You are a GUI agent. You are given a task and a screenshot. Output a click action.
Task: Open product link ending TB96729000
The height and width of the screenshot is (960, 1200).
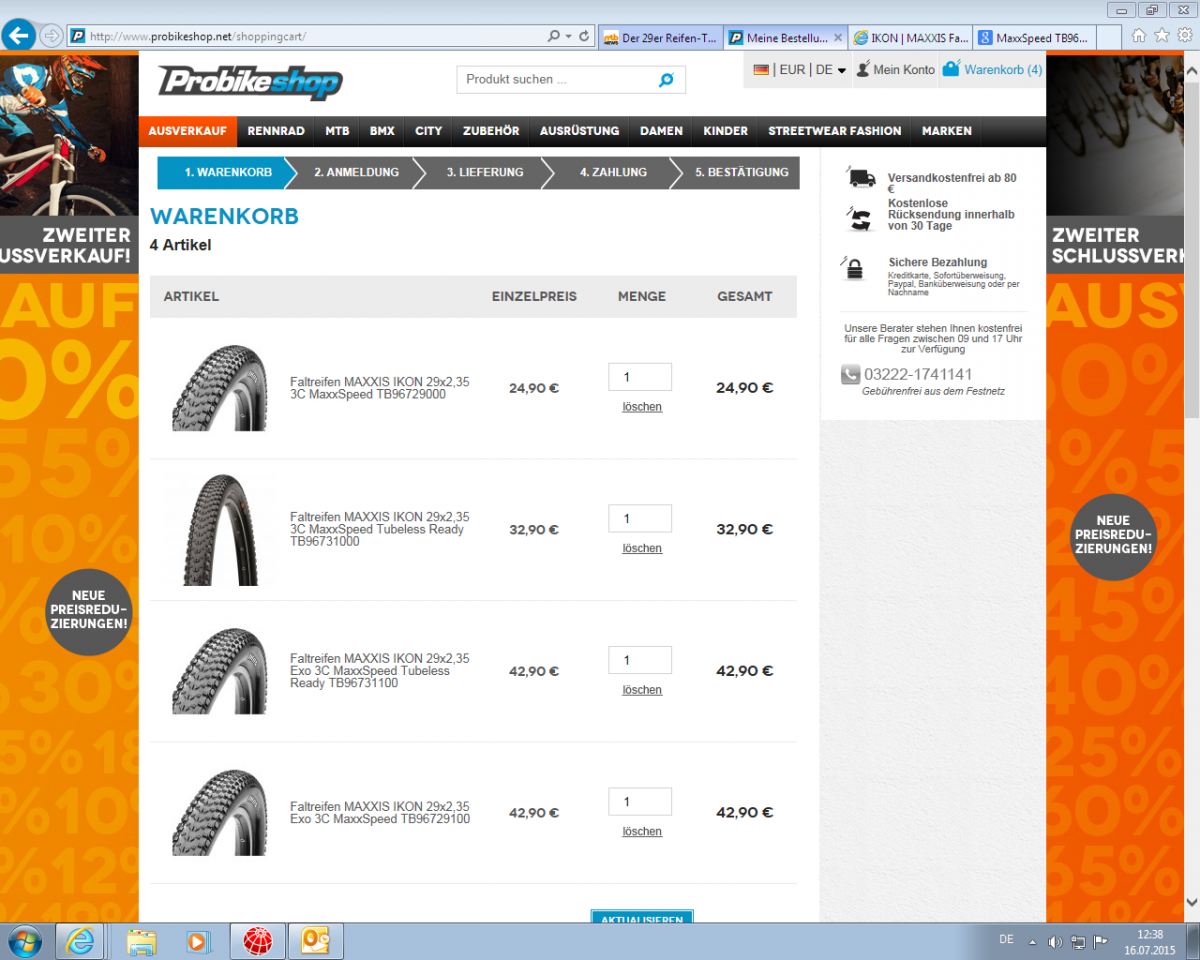point(379,388)
